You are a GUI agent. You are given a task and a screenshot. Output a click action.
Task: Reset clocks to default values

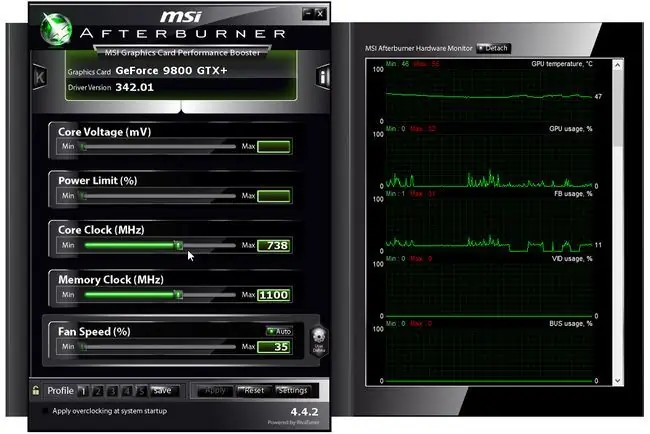[x=254, y=390]
